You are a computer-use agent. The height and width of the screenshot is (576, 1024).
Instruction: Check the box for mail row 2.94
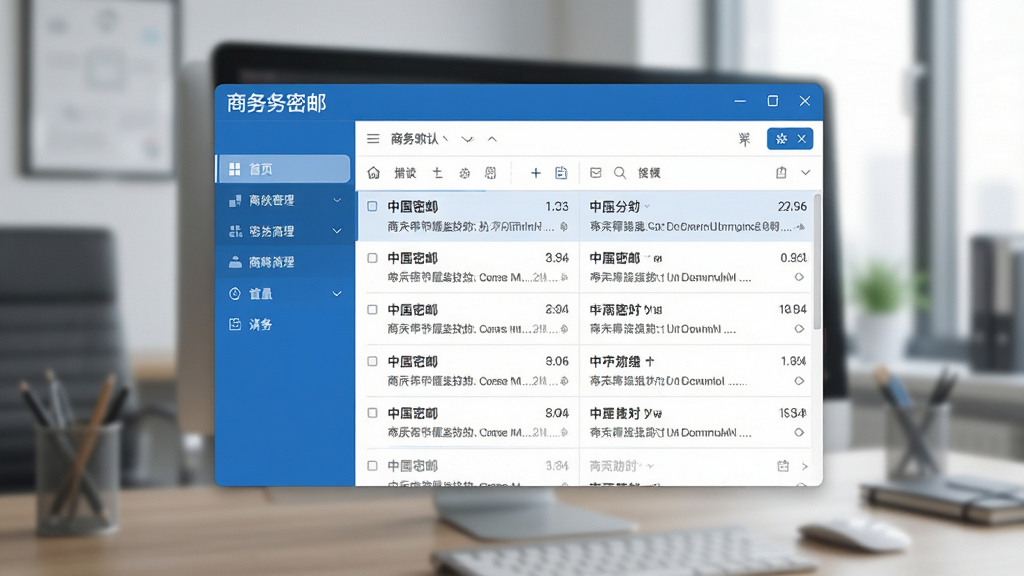point(372,310)
